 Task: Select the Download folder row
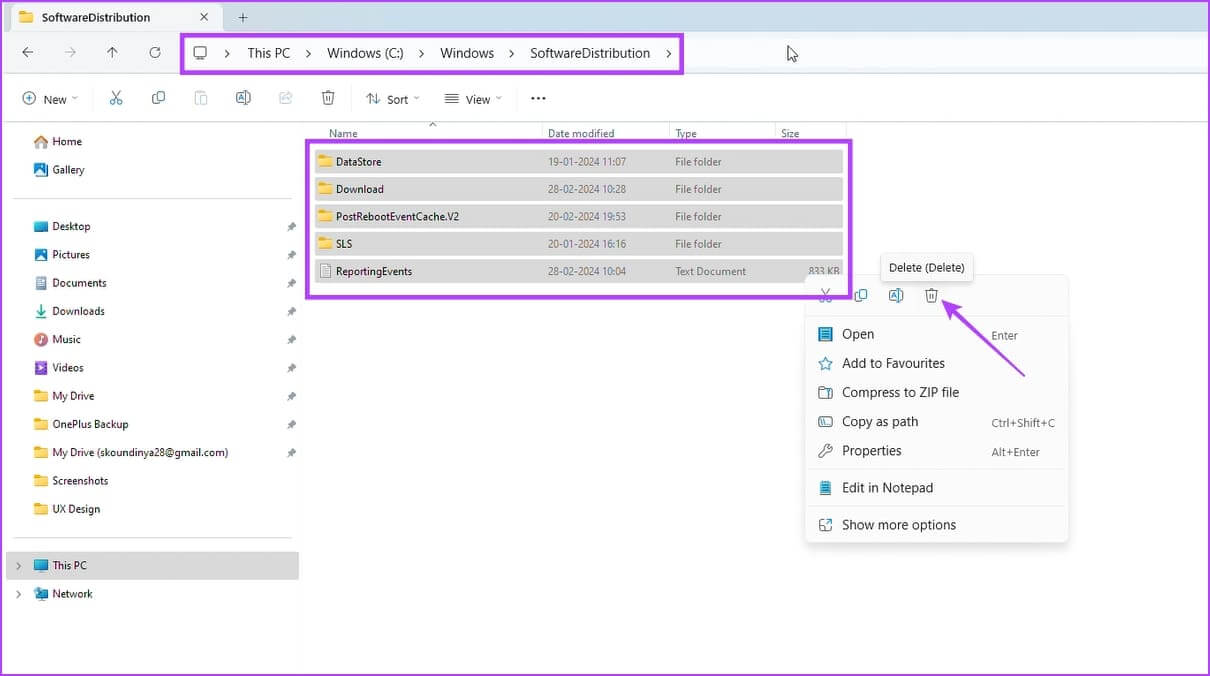click(x=360, y=189)
